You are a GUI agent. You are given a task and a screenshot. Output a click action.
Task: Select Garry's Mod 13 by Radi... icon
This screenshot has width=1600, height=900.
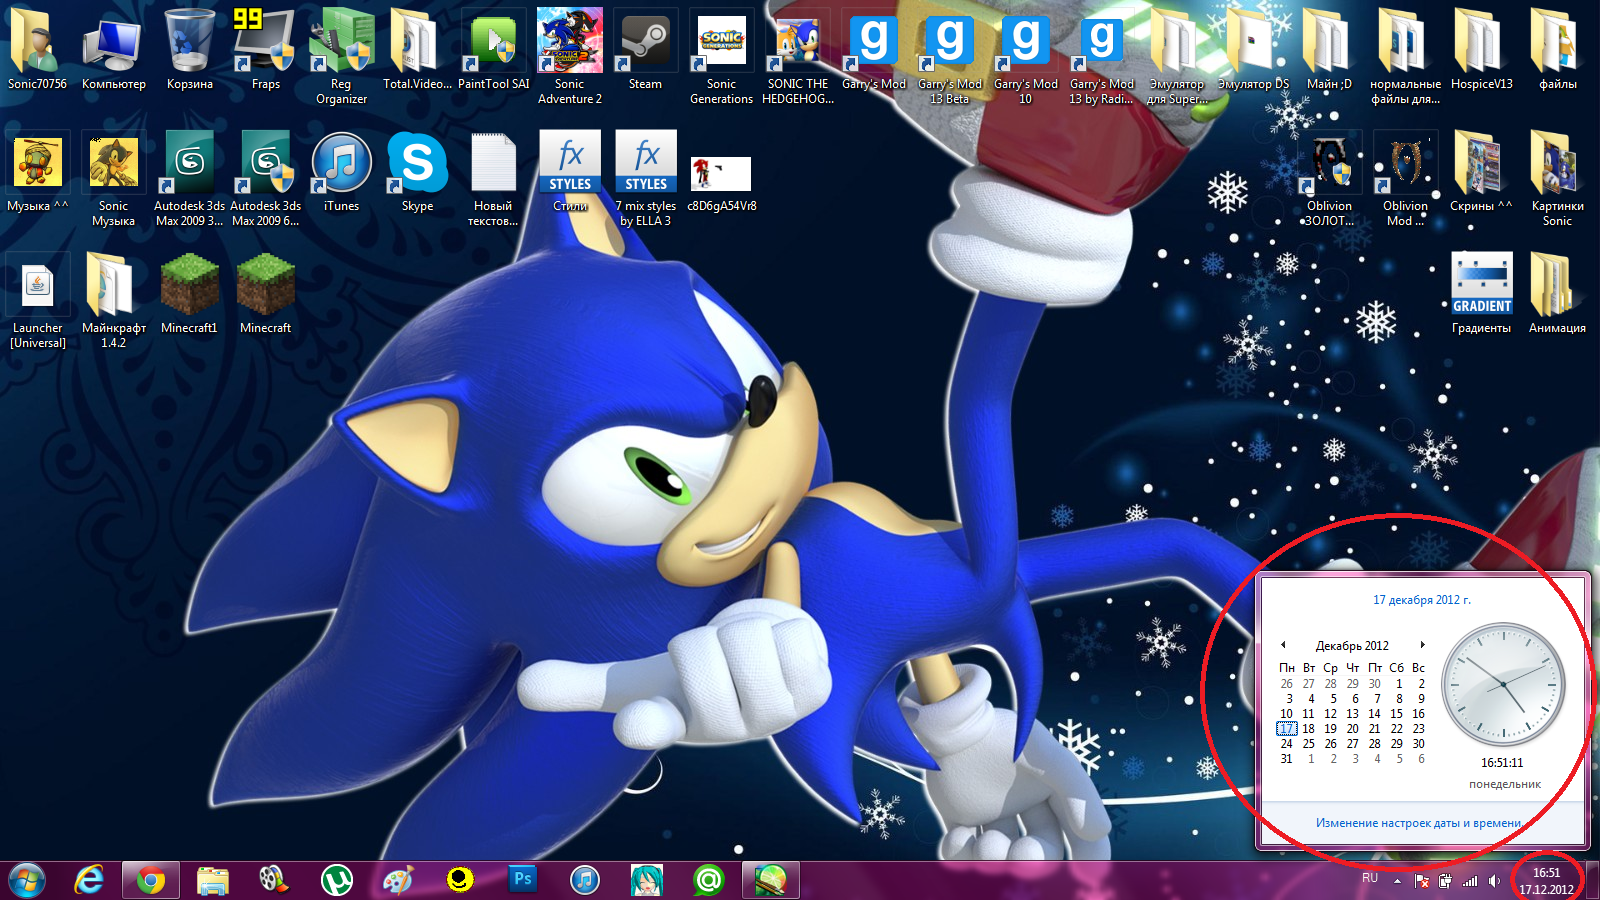(x=1101, y=57)
